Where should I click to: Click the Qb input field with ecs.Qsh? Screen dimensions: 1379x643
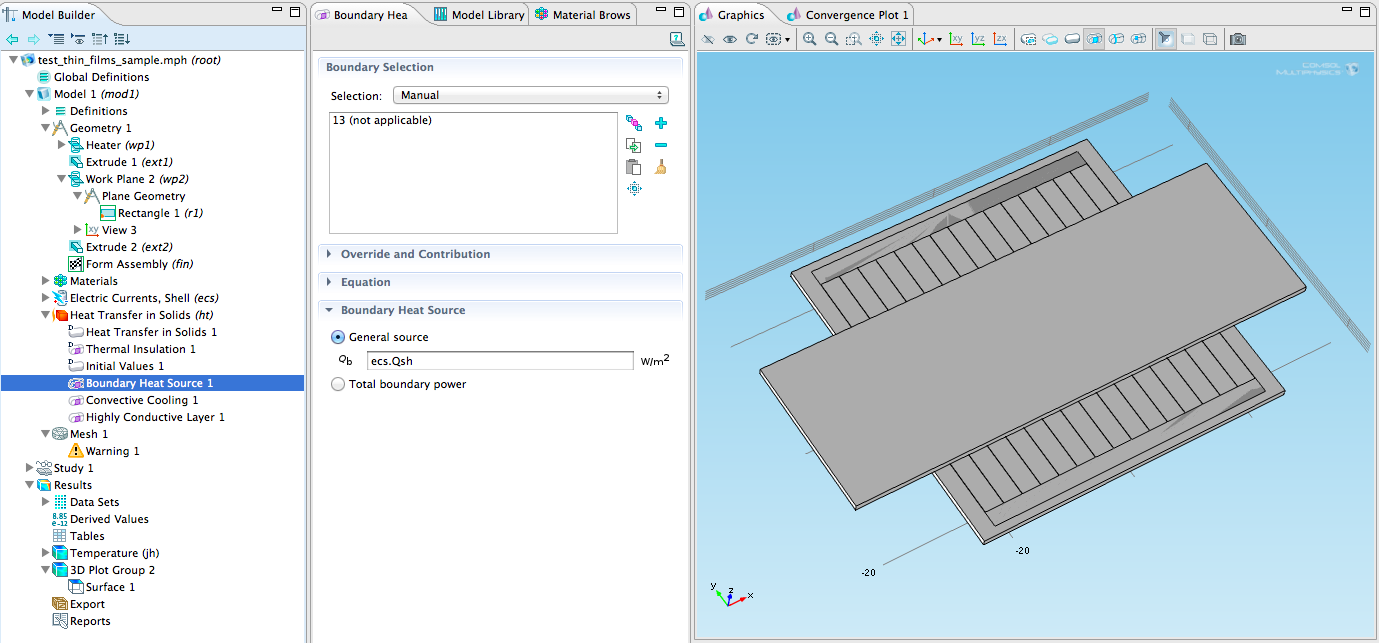[499, 361]
